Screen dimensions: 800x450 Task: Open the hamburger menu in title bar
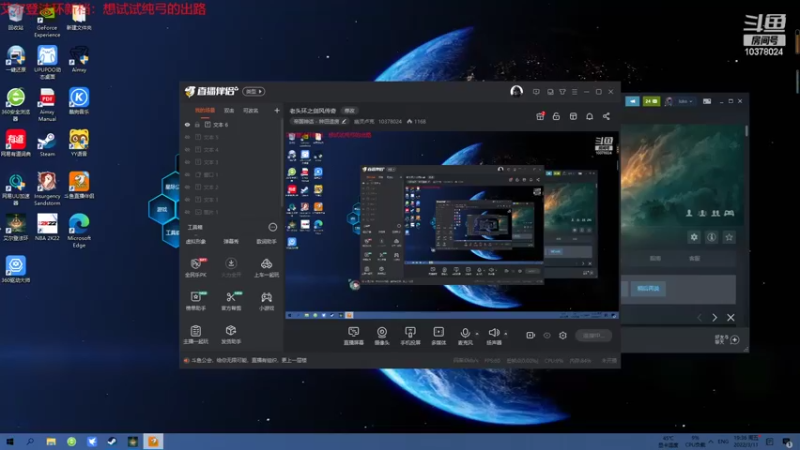574,92
